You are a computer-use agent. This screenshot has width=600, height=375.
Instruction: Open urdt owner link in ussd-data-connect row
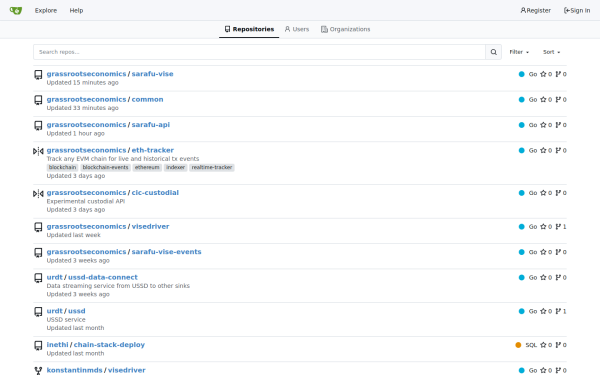pos(54,277)
